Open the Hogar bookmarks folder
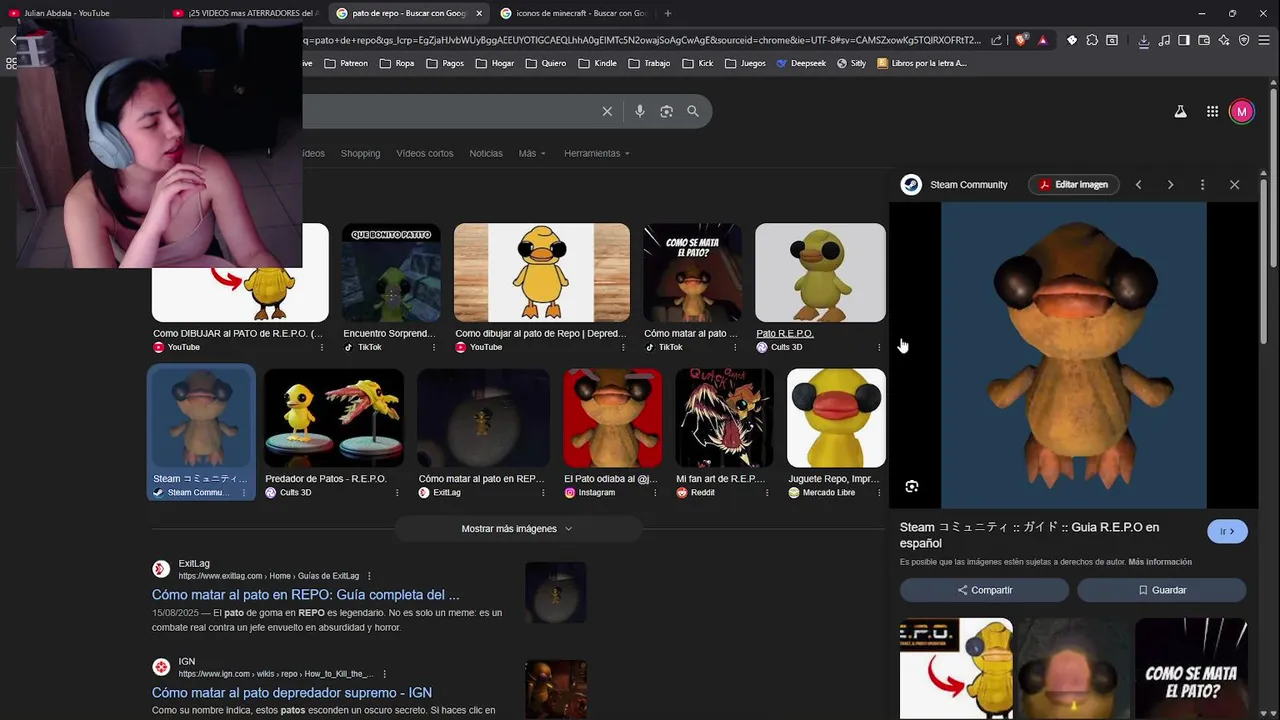1280x720 pixels. coord(495,63)
